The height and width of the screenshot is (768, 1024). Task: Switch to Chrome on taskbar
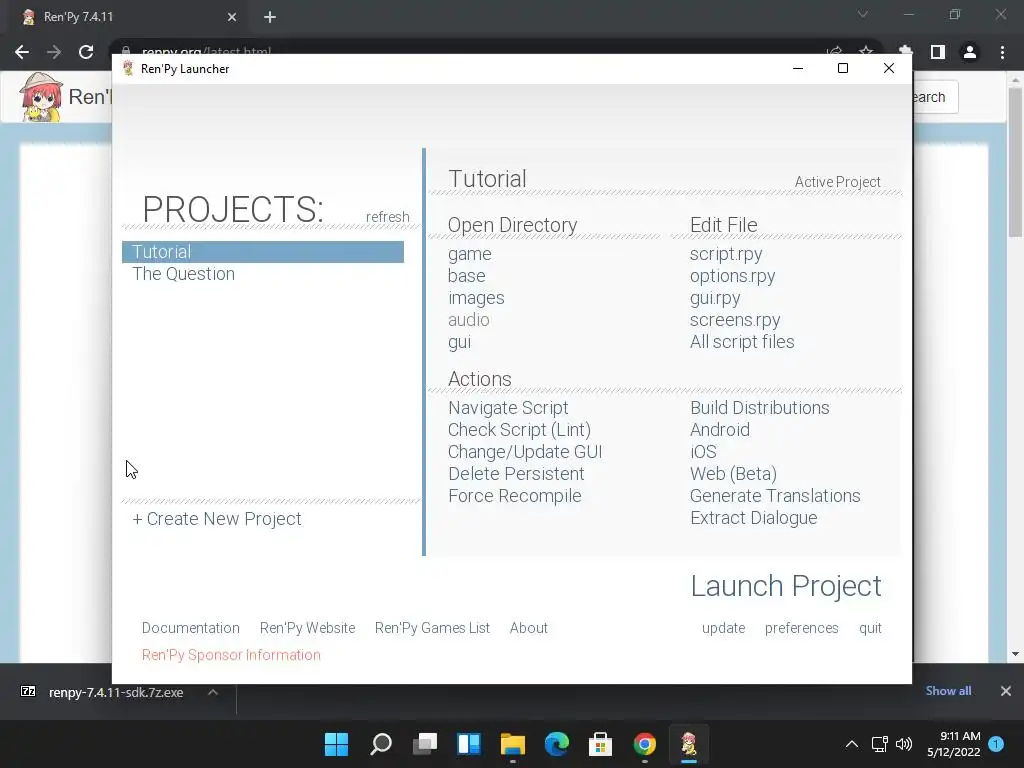(645, 744)
